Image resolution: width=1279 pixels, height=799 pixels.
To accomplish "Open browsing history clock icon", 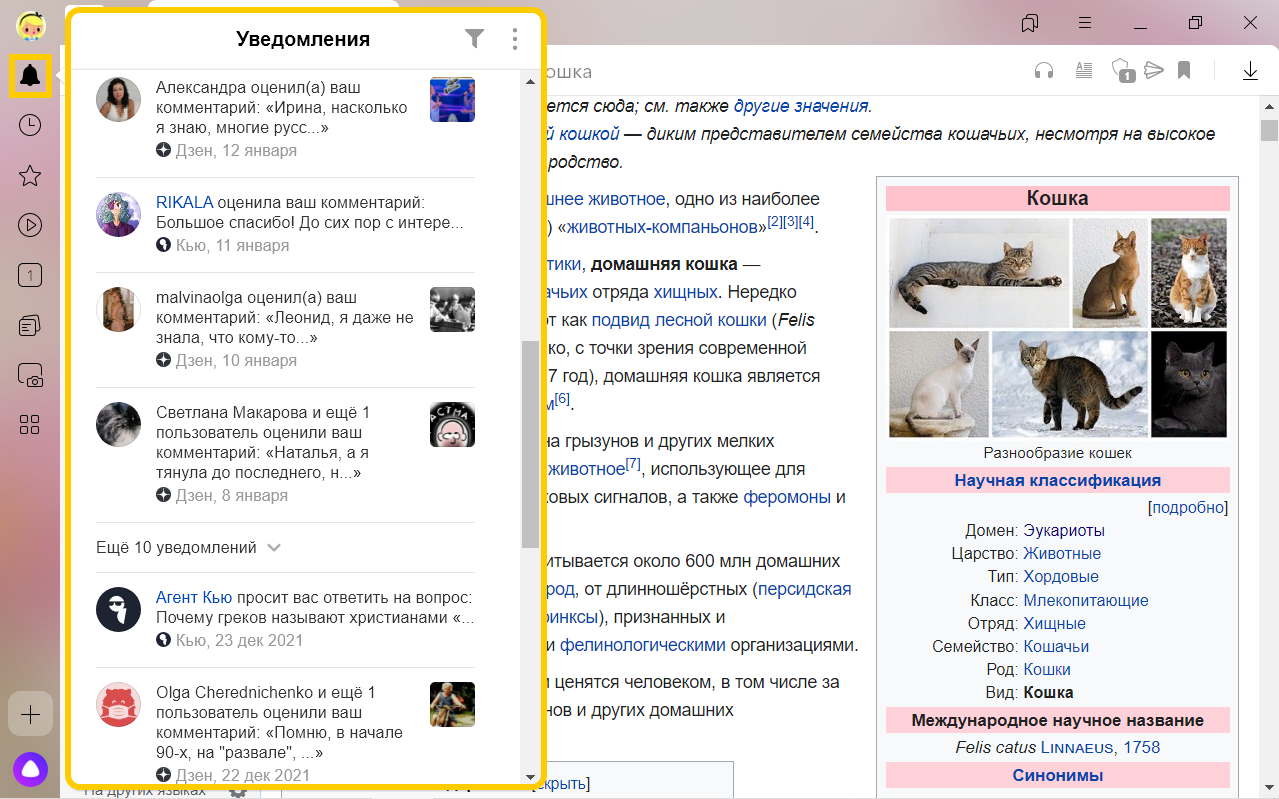I will [x=30, y=125].
